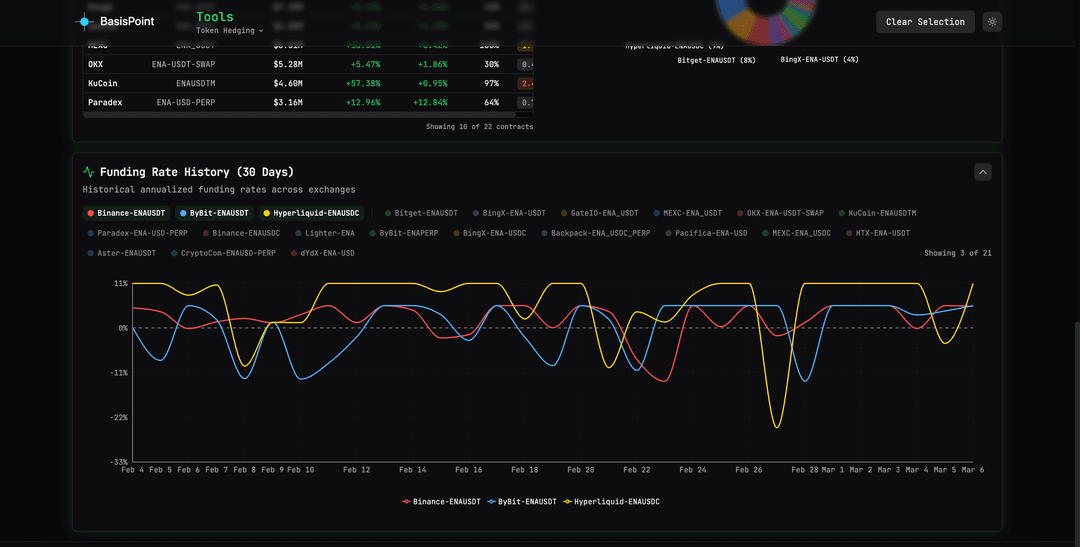The image size is (1080, 547).
Task: Select the Paradex ENA-USD-PERP table row
Action: (x=300, y=102)
